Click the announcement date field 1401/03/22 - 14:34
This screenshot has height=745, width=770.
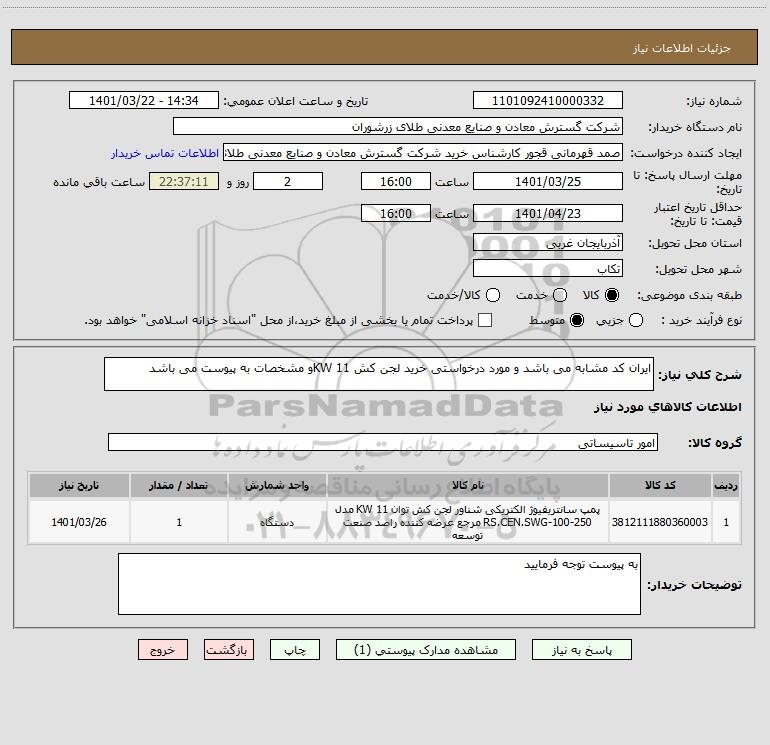point(144,100)
